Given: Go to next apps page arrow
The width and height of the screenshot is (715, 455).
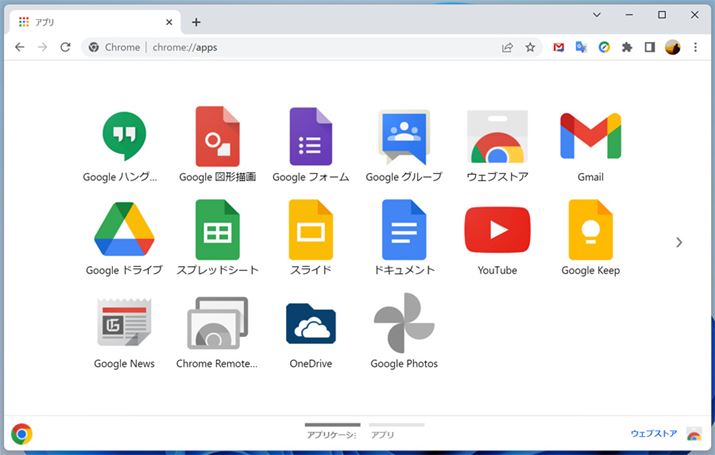Looking at the screenshot, I should tap(679, 242).
